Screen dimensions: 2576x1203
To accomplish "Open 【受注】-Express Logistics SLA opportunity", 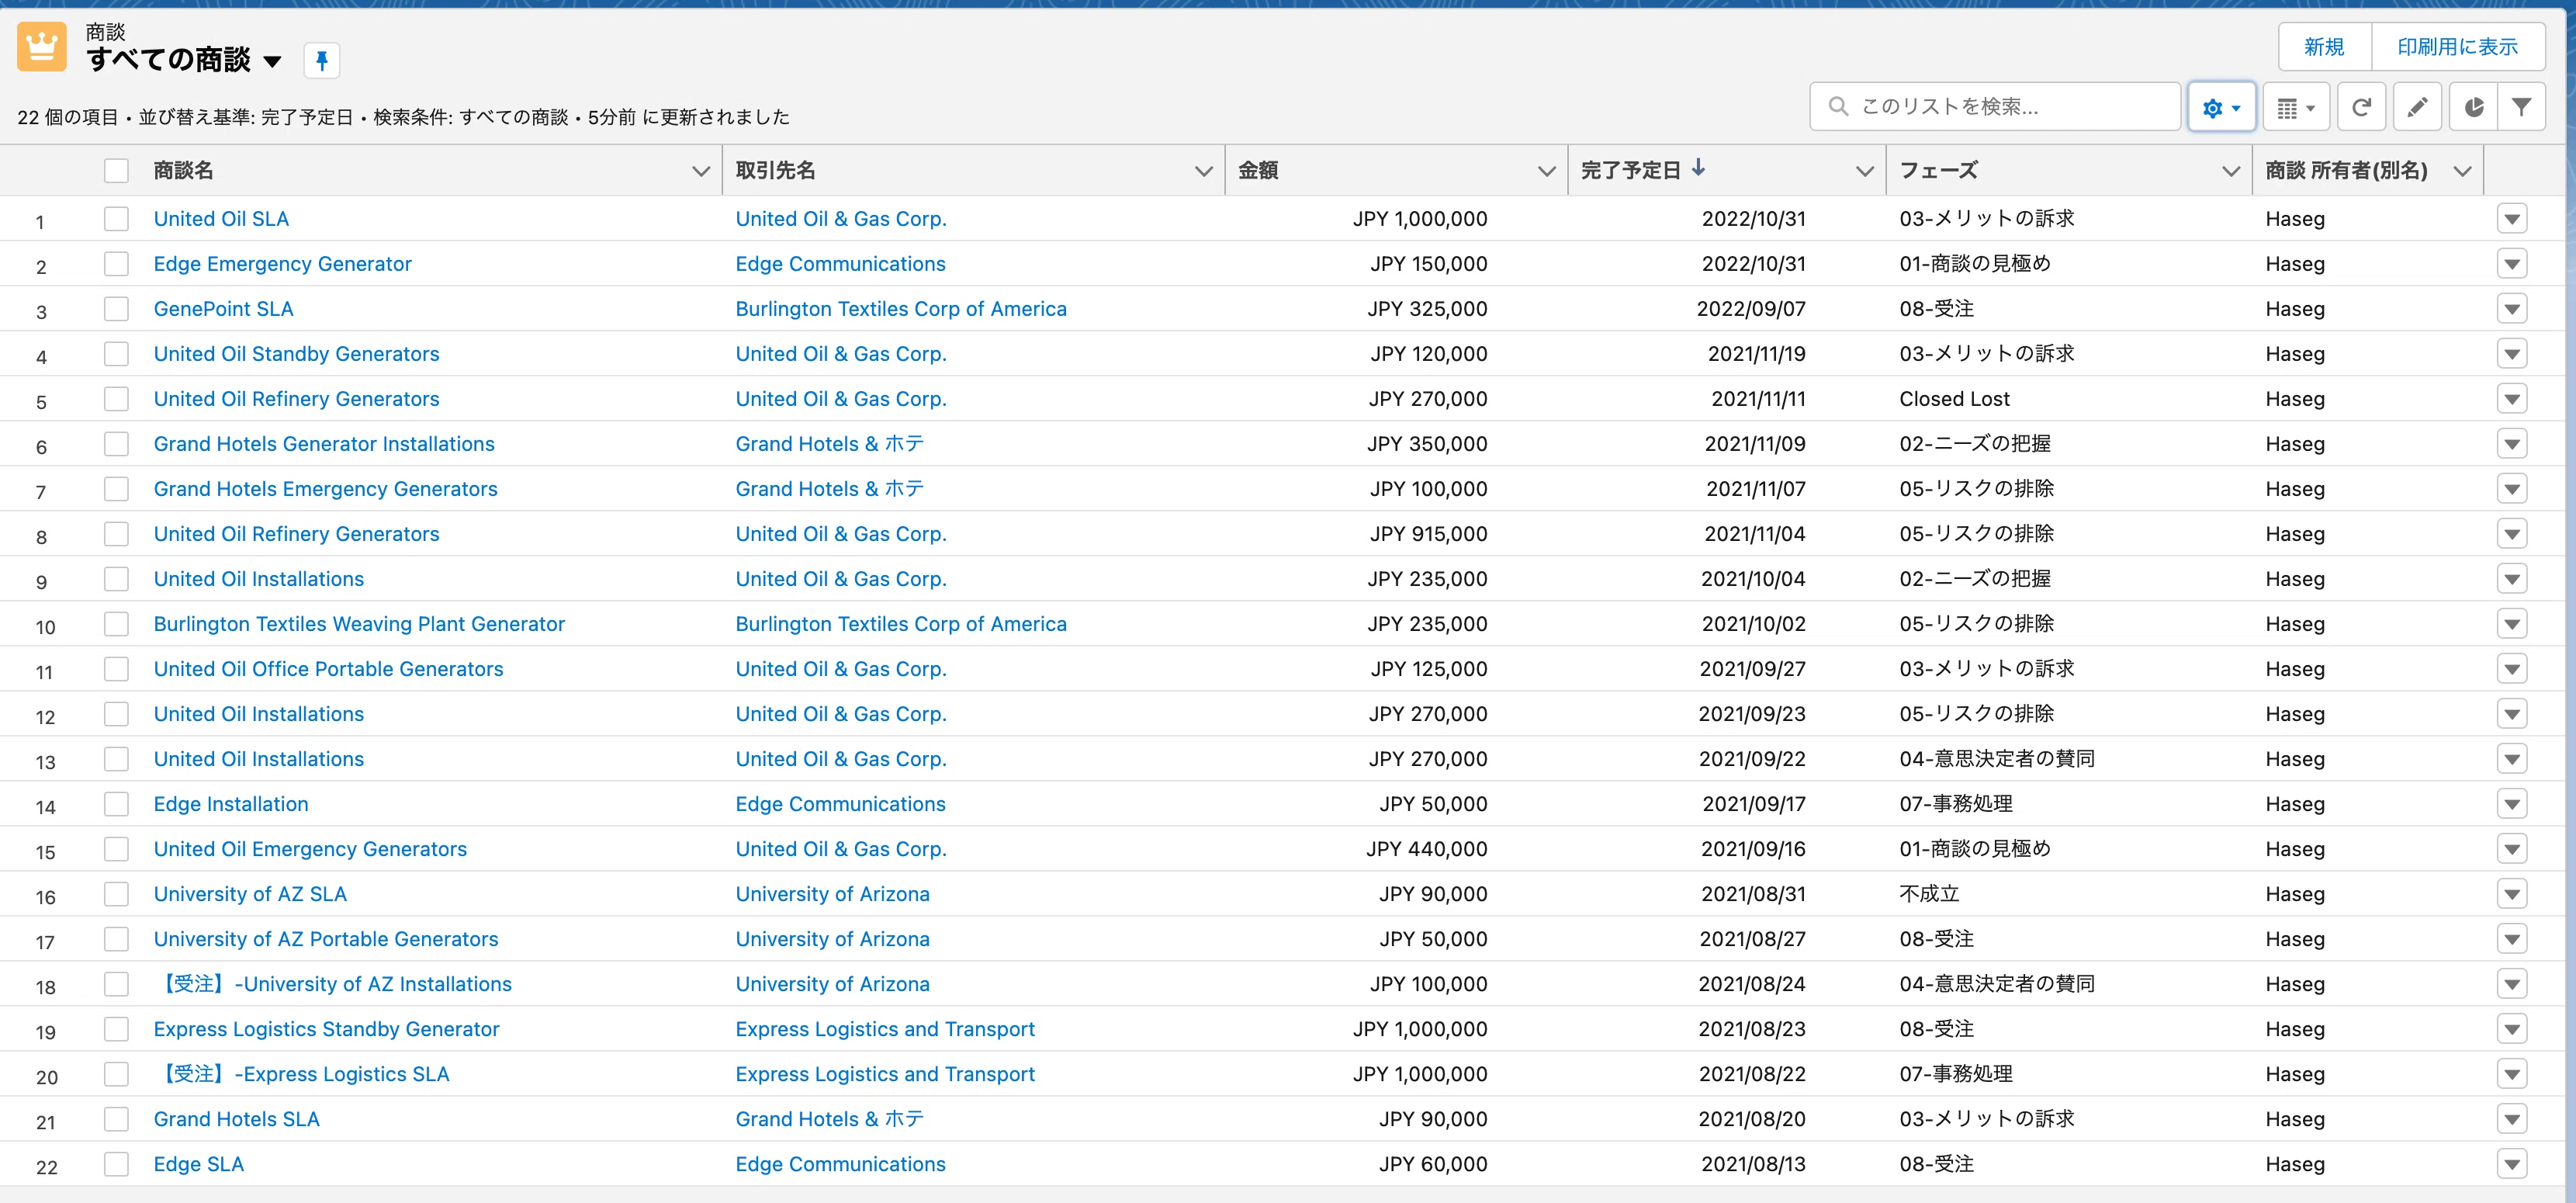I will 302,1074.
